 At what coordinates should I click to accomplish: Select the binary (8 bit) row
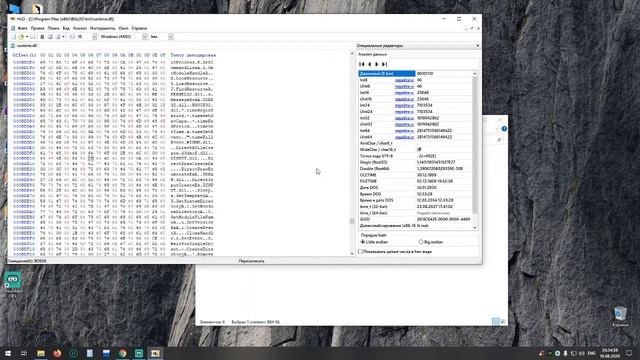point(416,73)
